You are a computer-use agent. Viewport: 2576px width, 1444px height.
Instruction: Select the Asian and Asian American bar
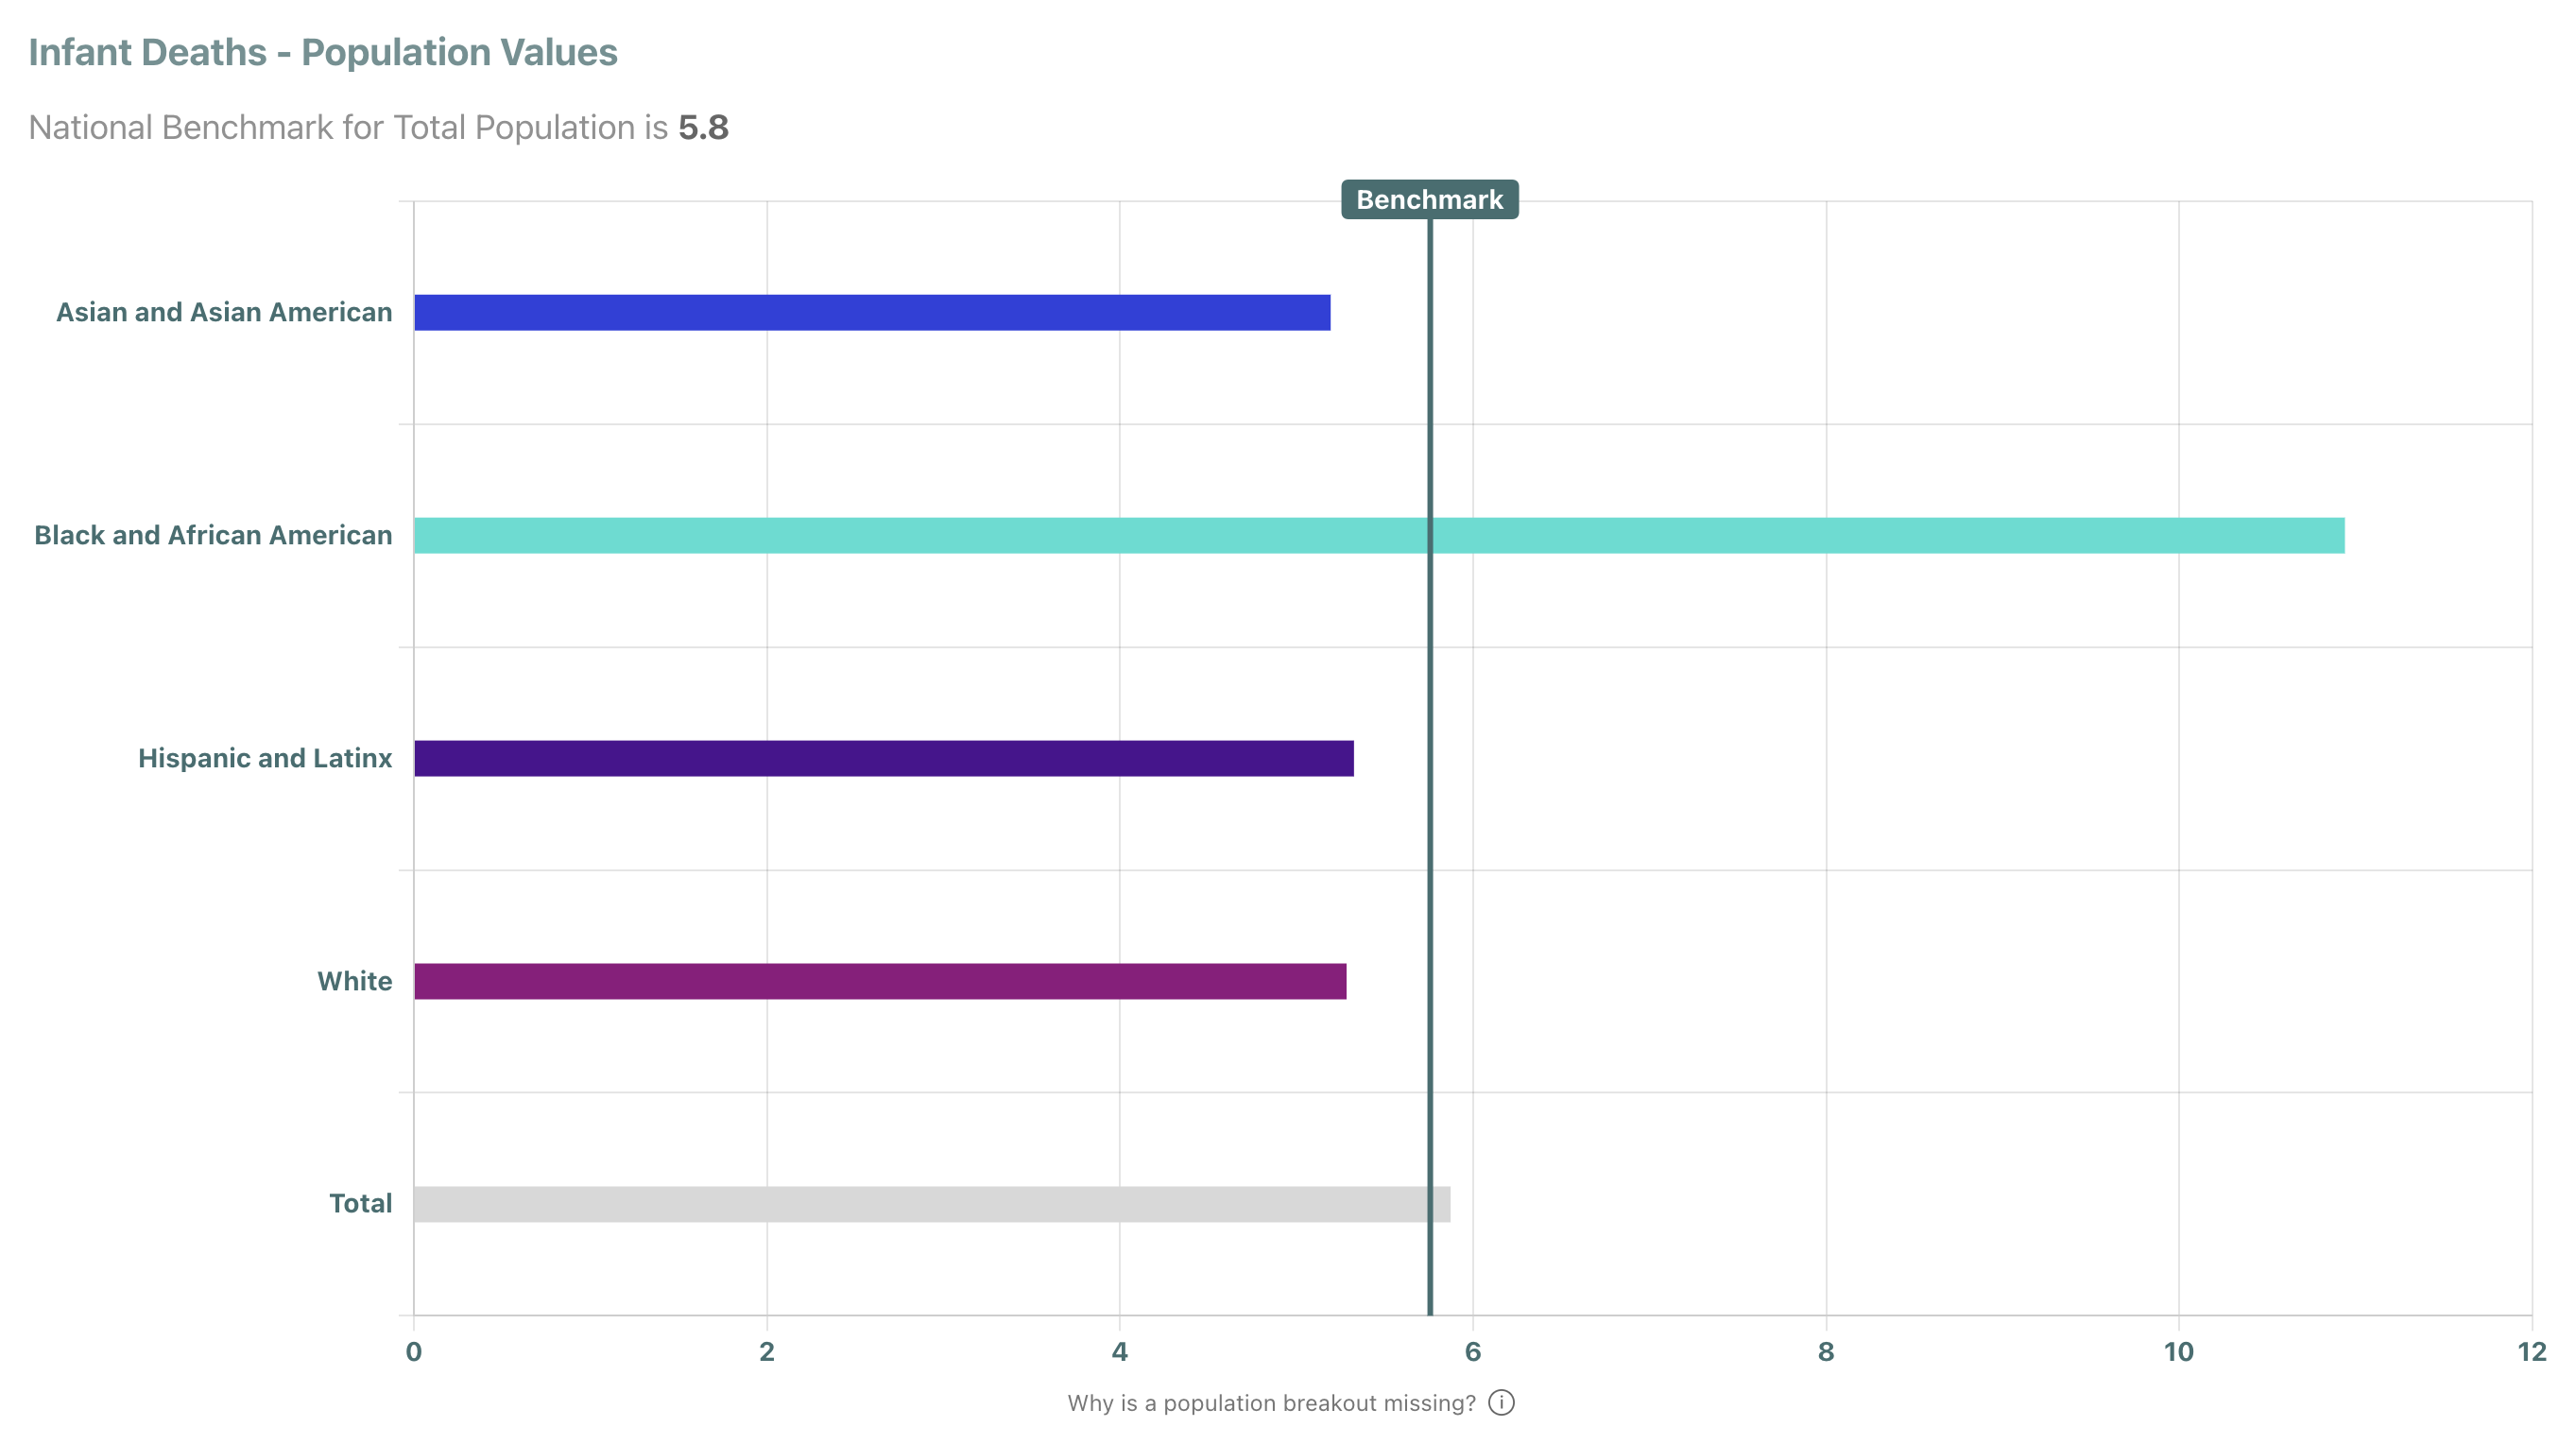click(870, 311)
